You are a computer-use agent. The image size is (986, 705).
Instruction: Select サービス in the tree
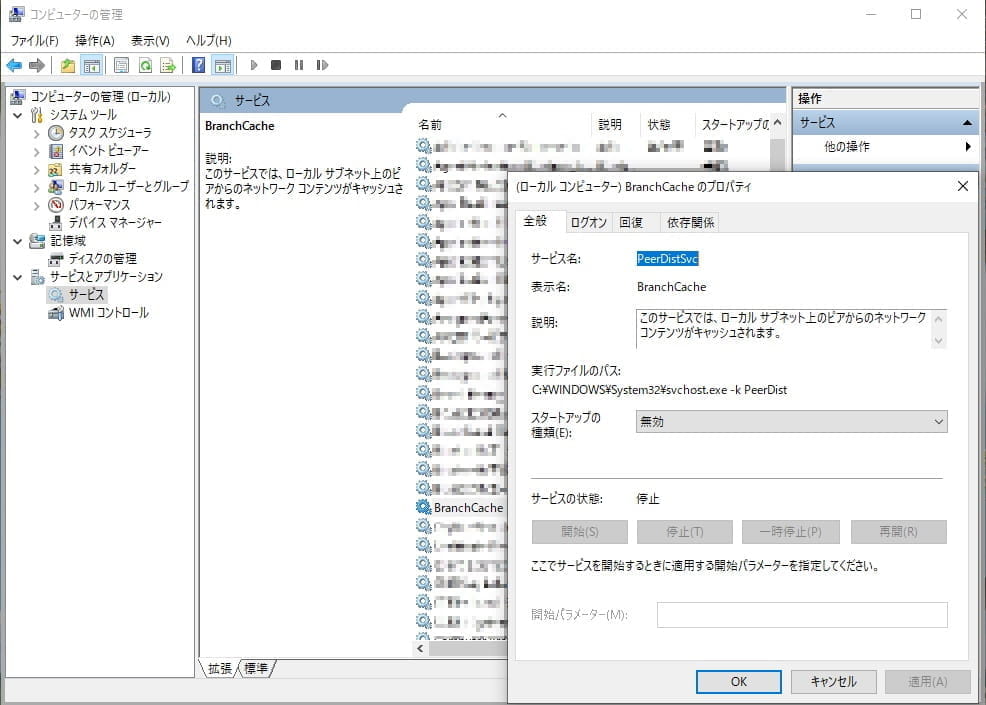(86, 295)
